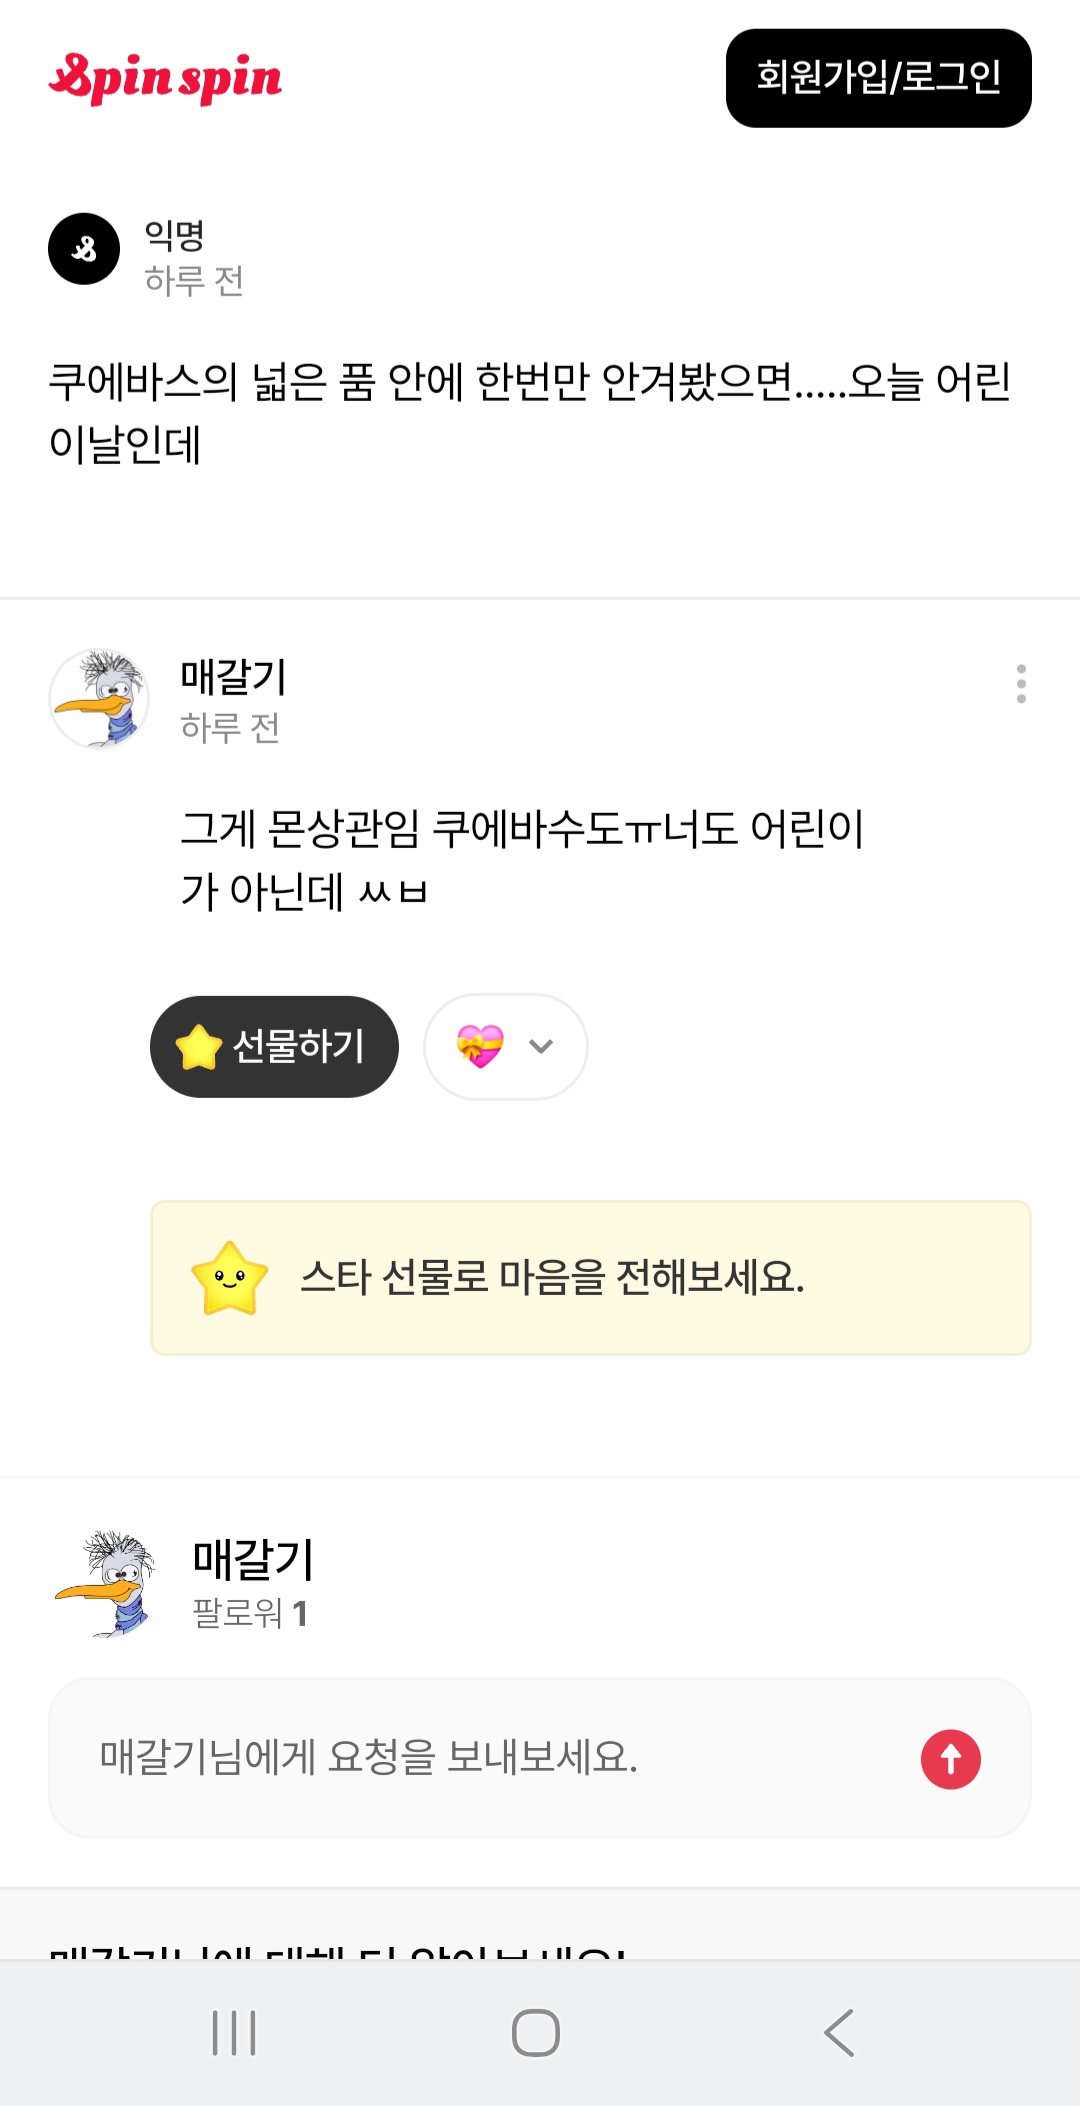Viewport: 1080px width, 2106px height.
Task: Tap the smiling star icon in the banner
Action: [229, 1278]
